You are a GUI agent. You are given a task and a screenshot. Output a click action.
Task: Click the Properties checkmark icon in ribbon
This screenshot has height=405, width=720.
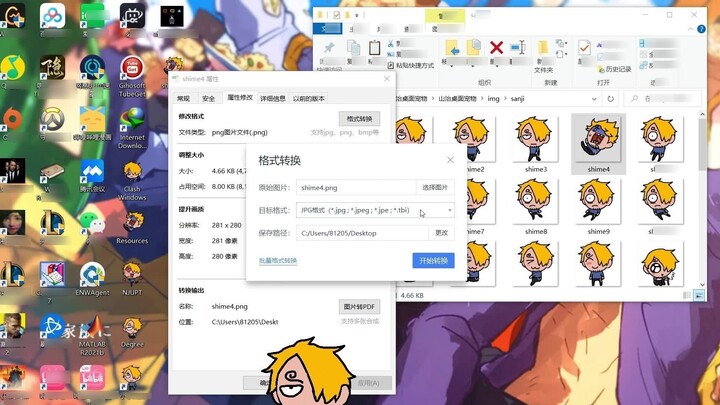click(584, 48)
